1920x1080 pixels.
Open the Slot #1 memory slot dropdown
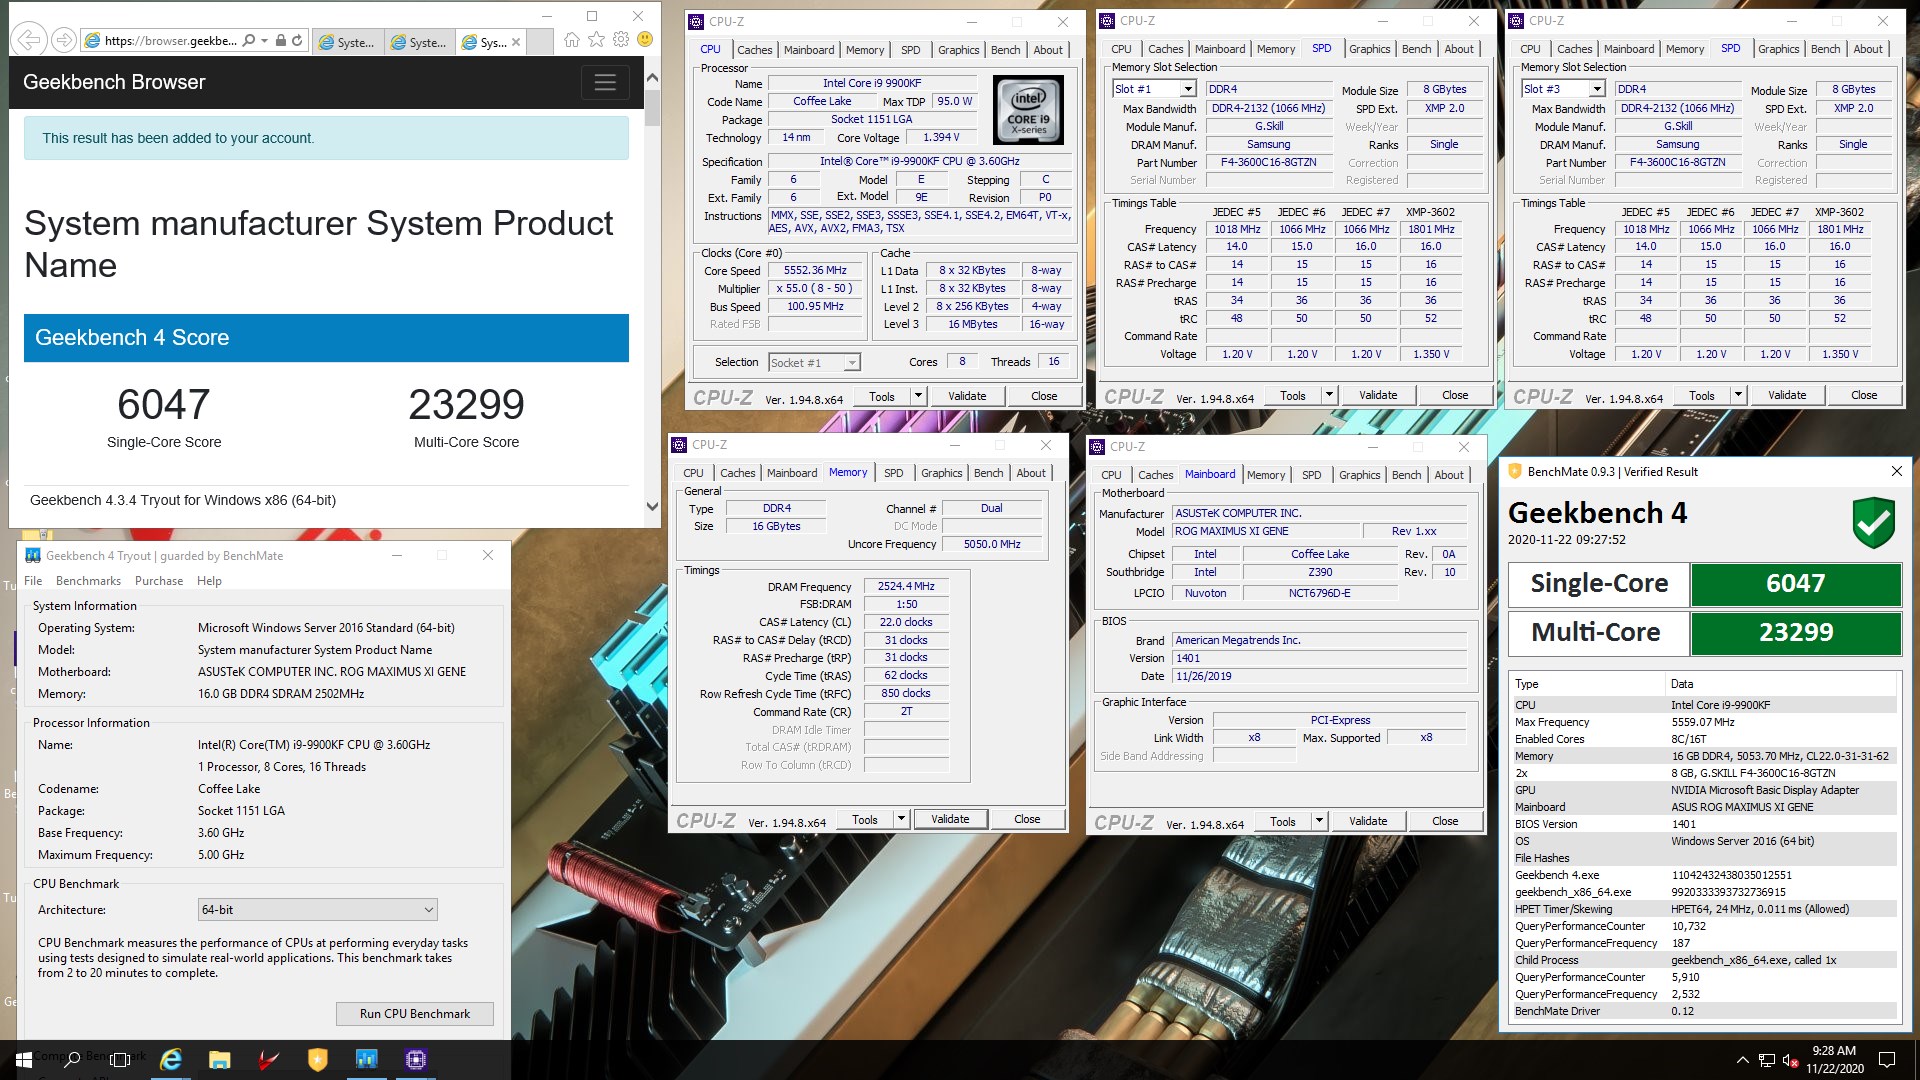click(1188, 89)
